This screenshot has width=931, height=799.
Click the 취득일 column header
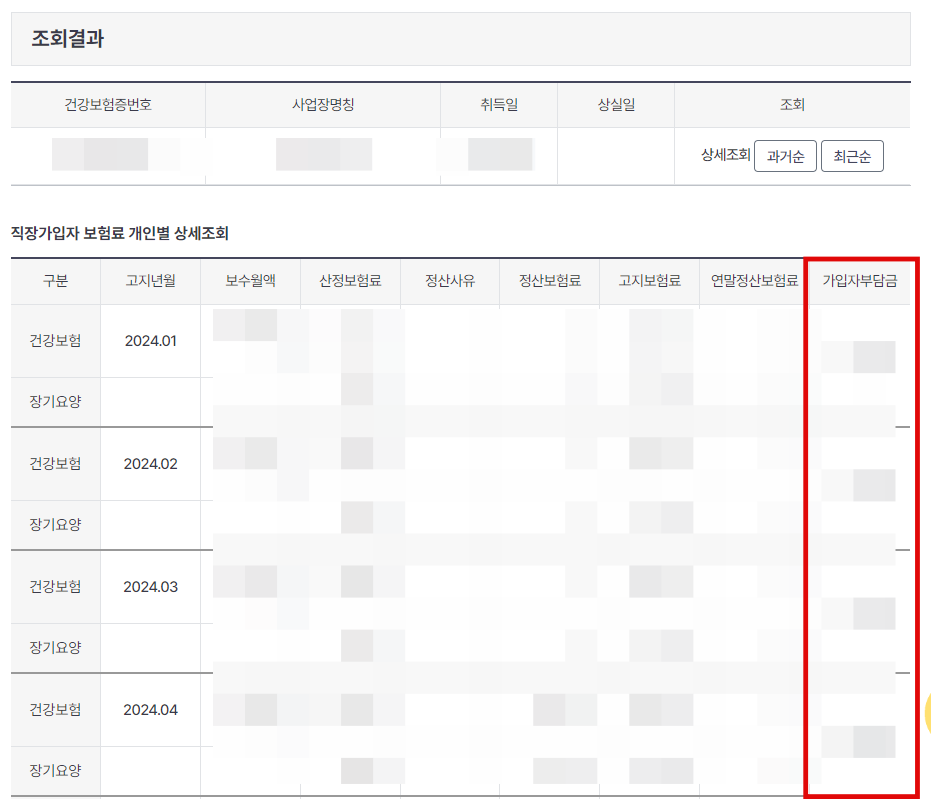tap(497, 105)
